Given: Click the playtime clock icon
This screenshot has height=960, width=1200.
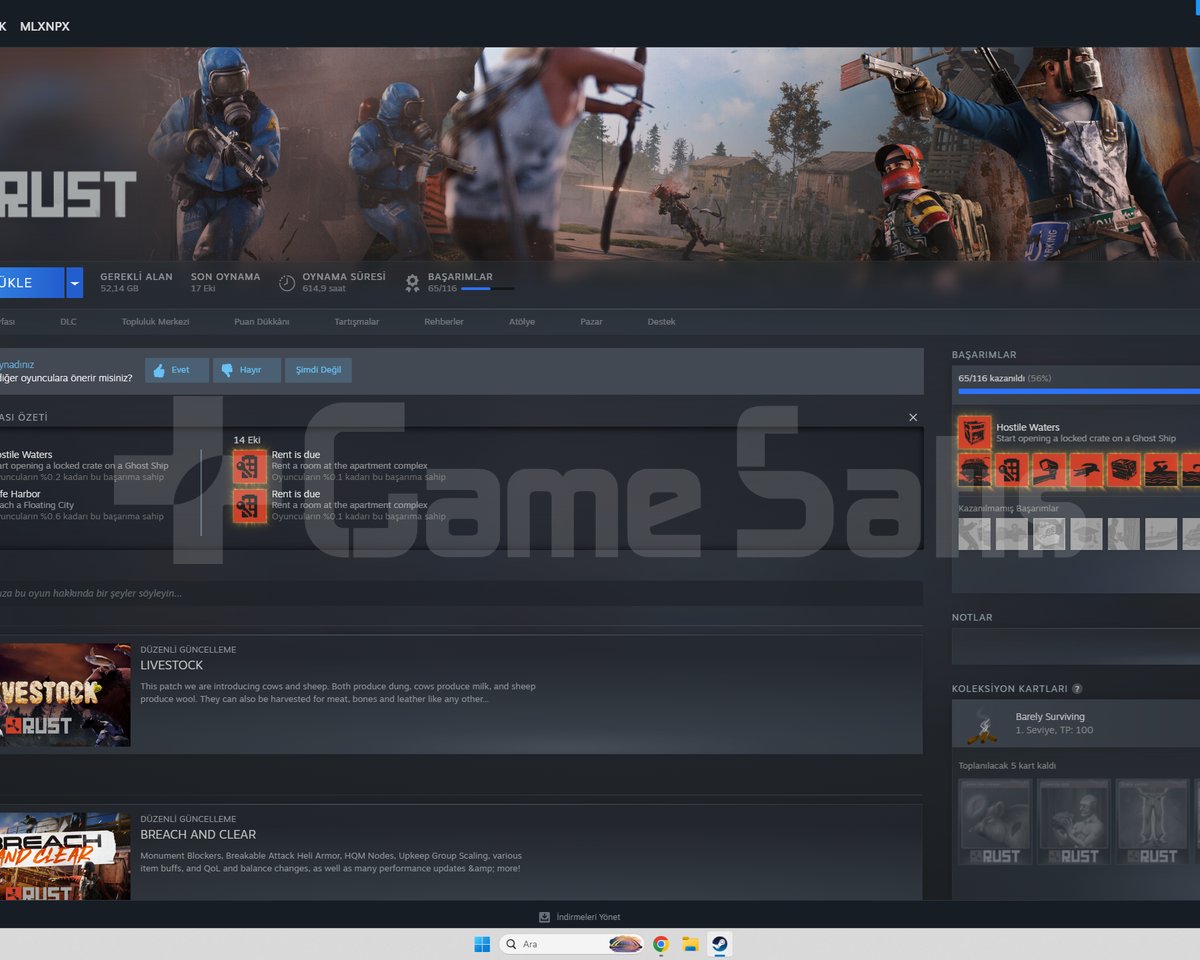Looking at the screenshot, I should pos(287,283).
